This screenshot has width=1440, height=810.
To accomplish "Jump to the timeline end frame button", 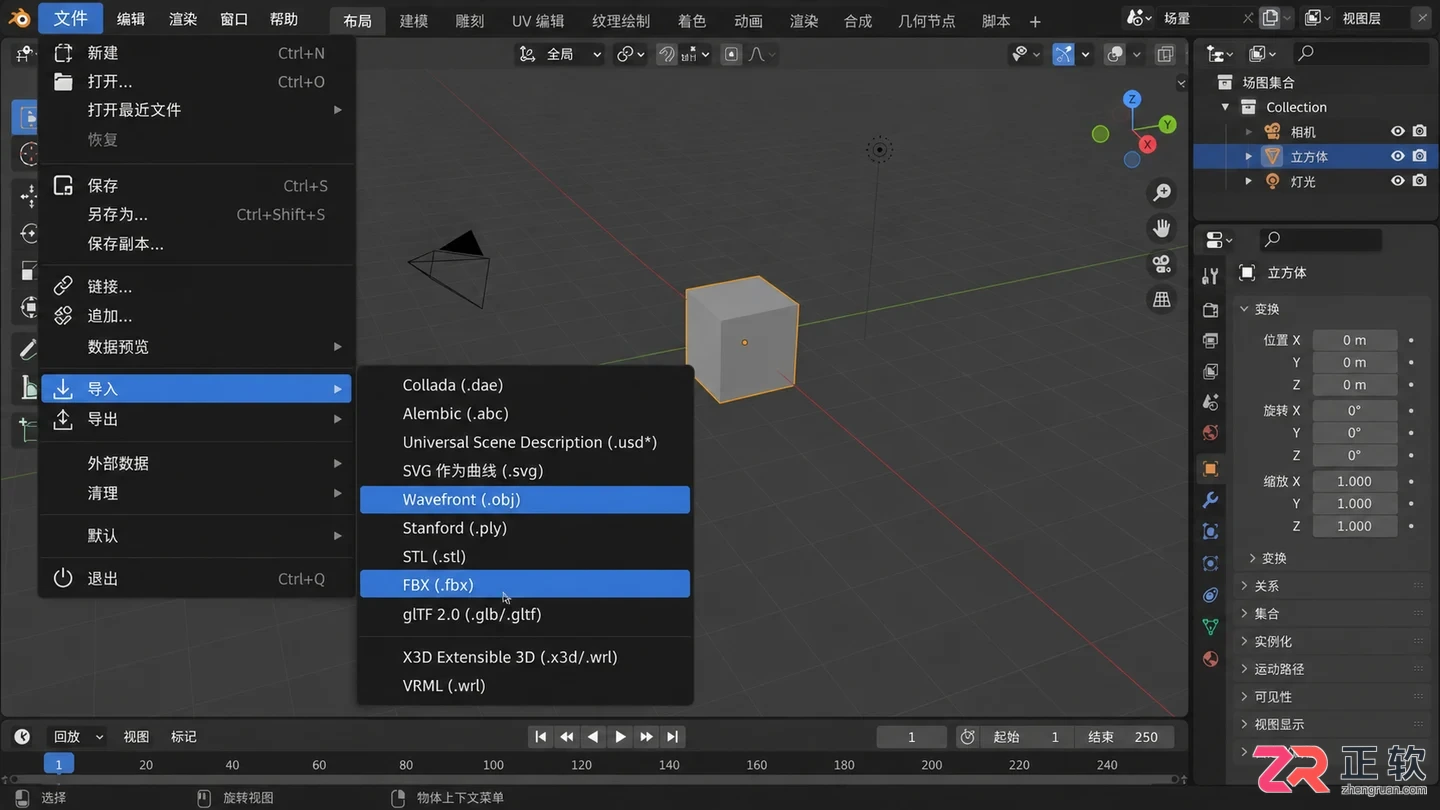I will tap(673, 737).
